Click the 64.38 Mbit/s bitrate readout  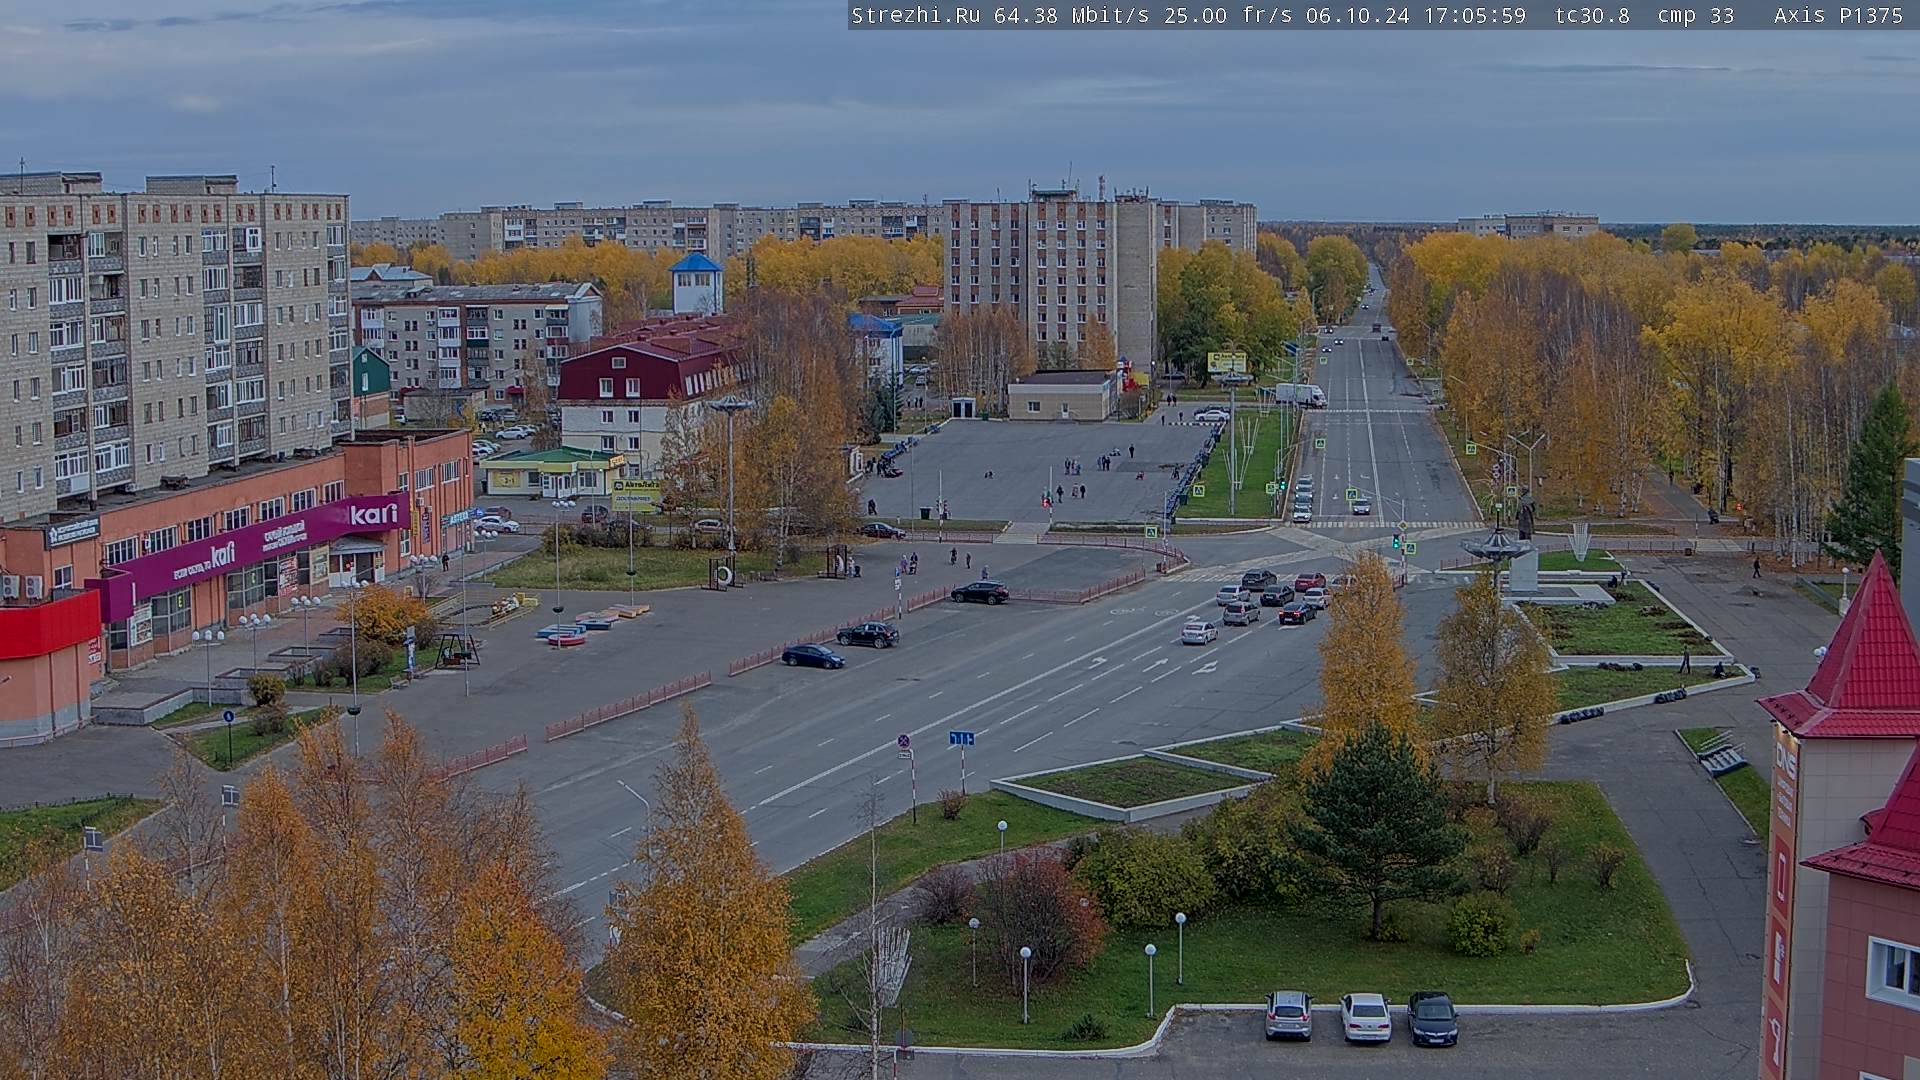tap(1072, 15)
